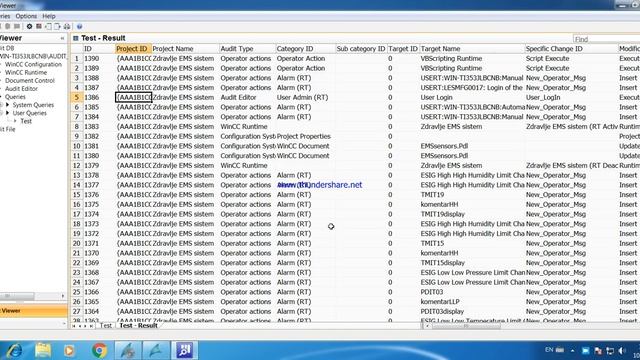Select the WinCC Configuration tree item
640x360 pixels.
click(x=33, y=64)
